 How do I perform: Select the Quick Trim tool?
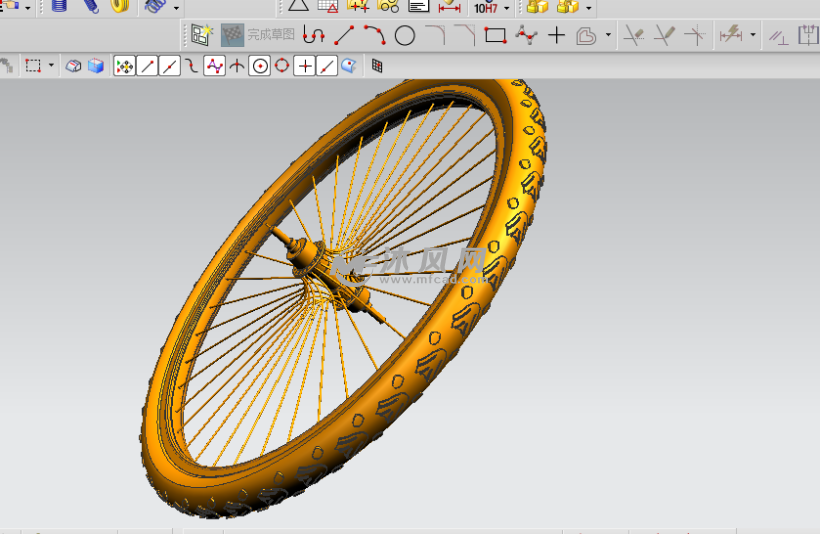coord(634,35)
